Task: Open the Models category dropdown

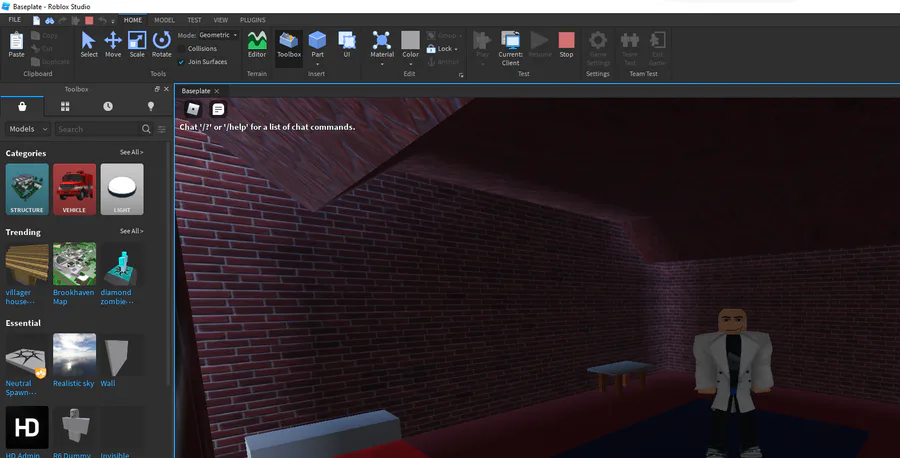Action: click(28, 129)
